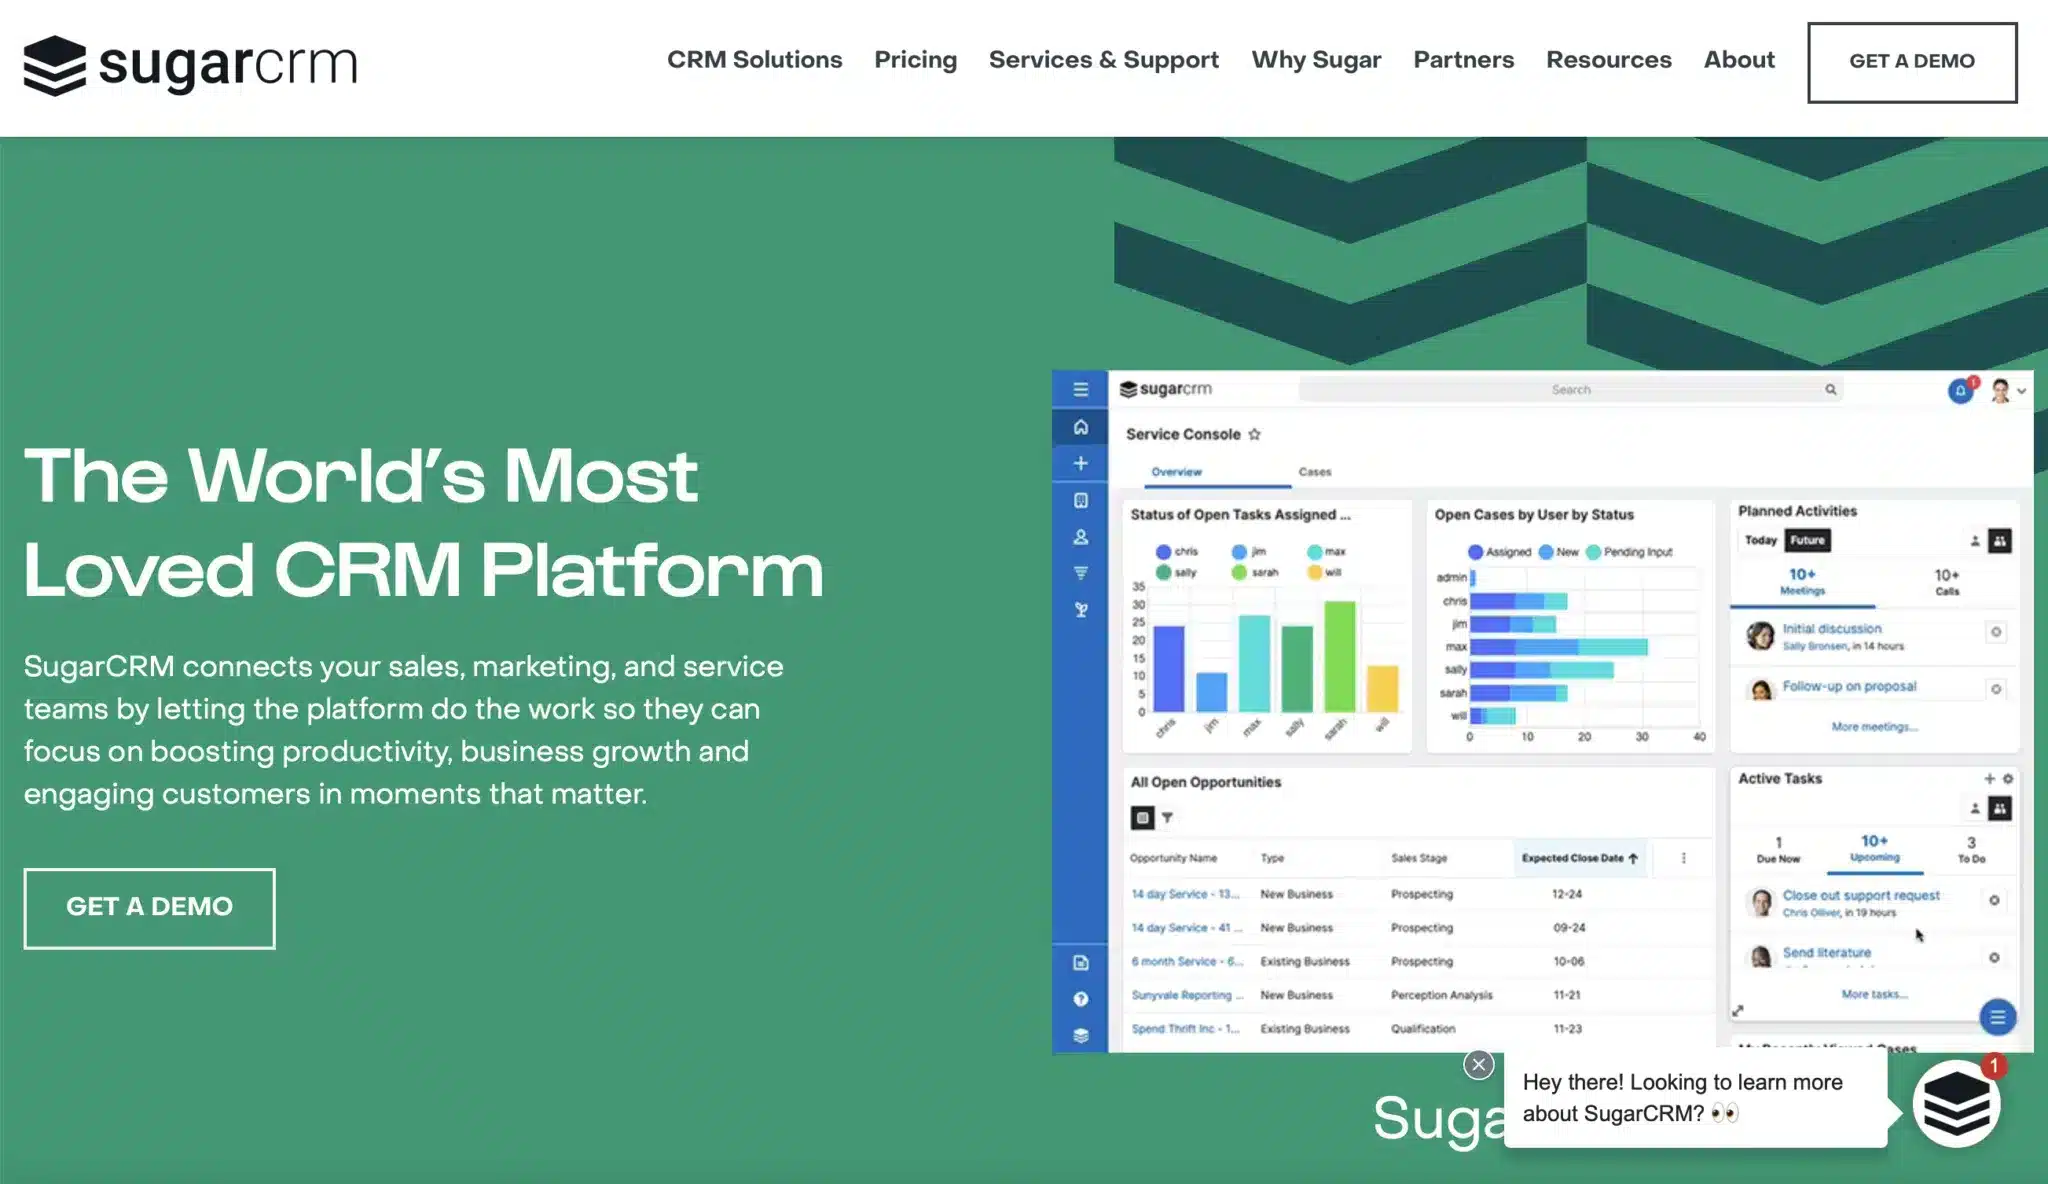
Task: Select the 10+ Meetings tab
Action: [x=1802, y=582]
